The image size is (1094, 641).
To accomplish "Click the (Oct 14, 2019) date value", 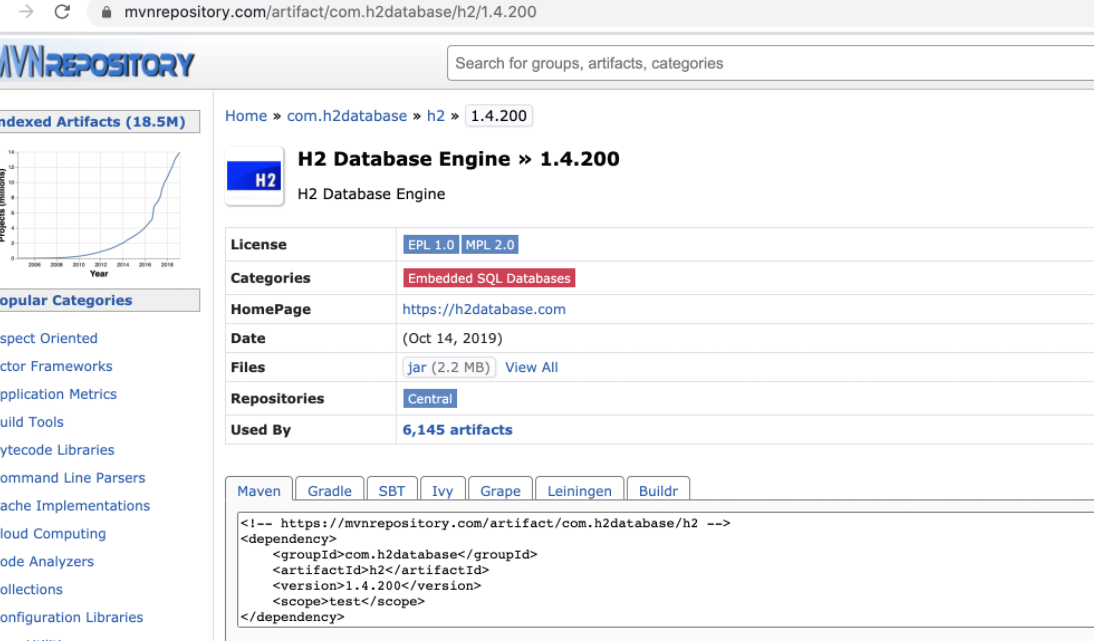I will click(x=452, y=338).
